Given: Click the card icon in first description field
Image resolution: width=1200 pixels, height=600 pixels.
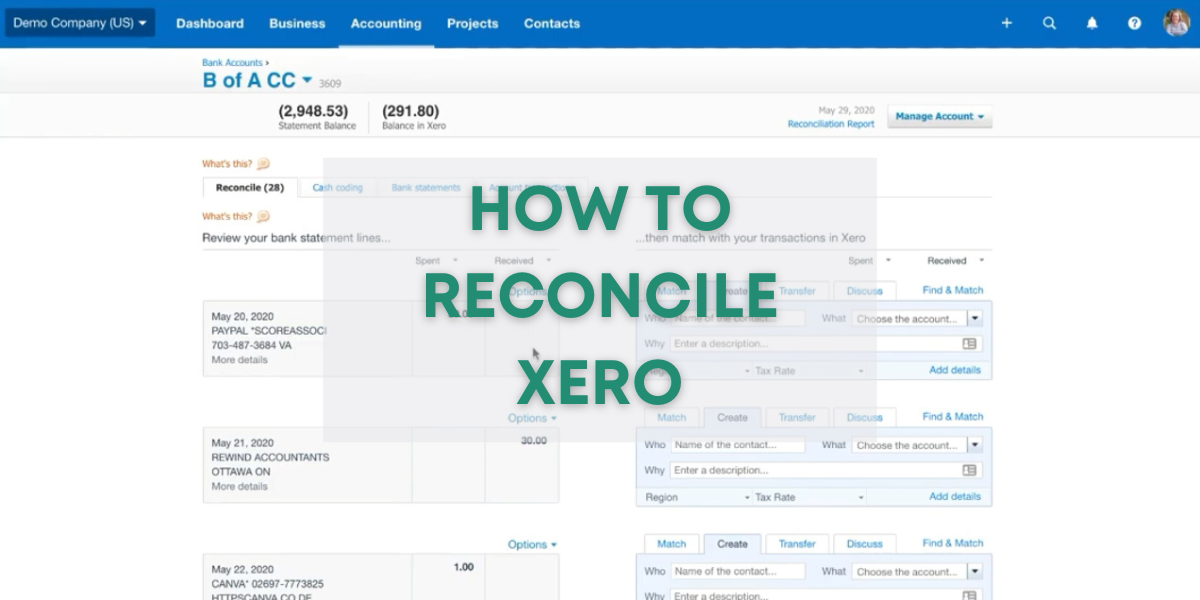Looking at the screenshot, I should (968, 344).
